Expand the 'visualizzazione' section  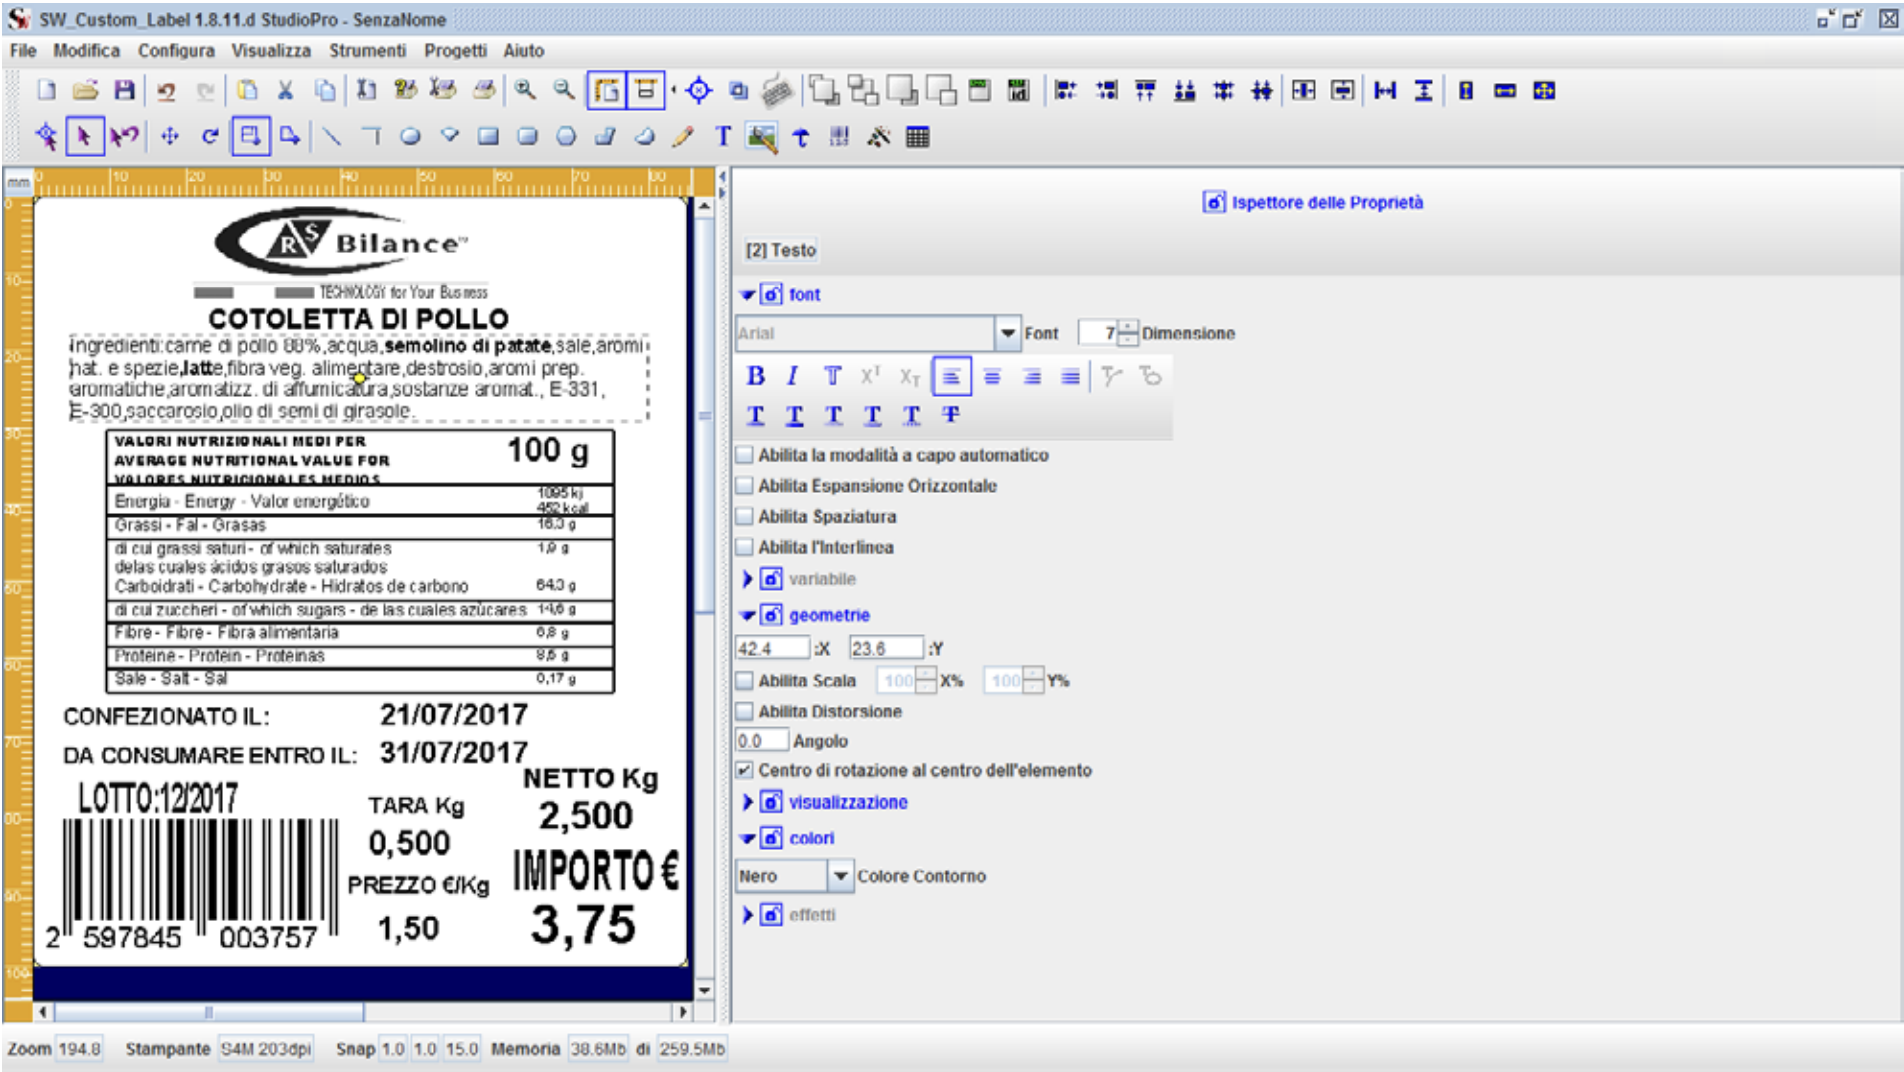coord(747,802)
